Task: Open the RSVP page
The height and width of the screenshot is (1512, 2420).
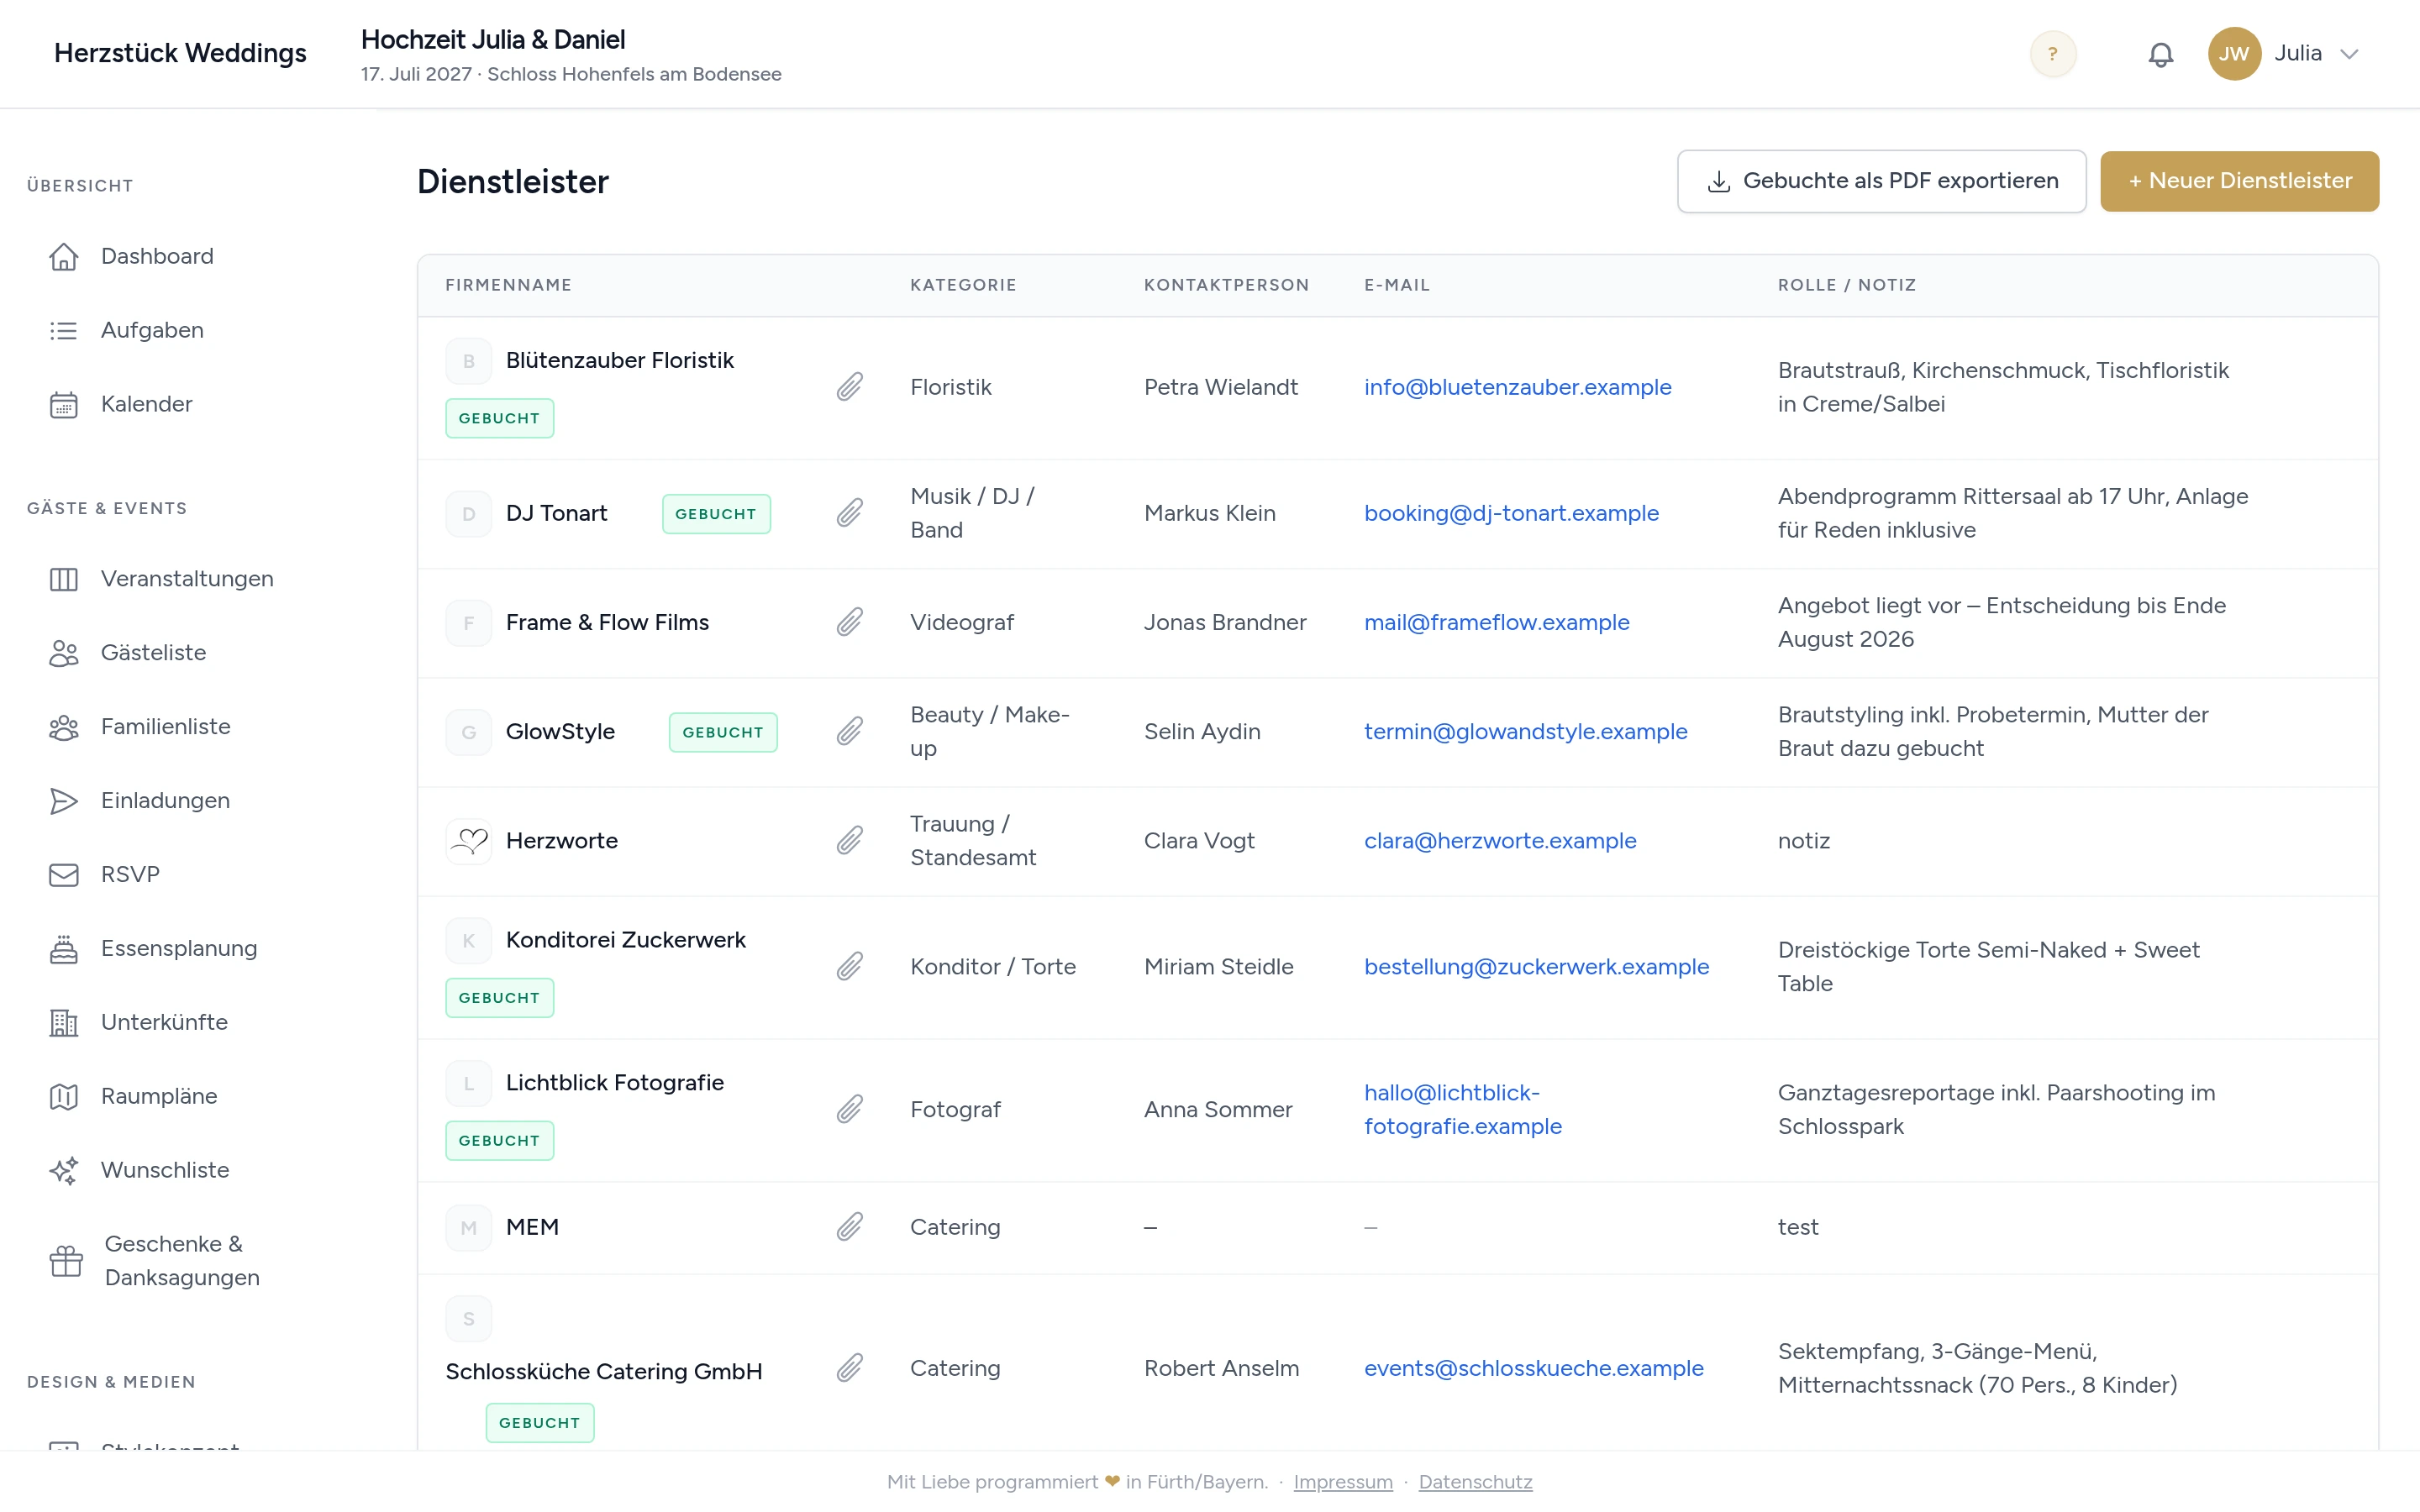Action: pos(130,875)
